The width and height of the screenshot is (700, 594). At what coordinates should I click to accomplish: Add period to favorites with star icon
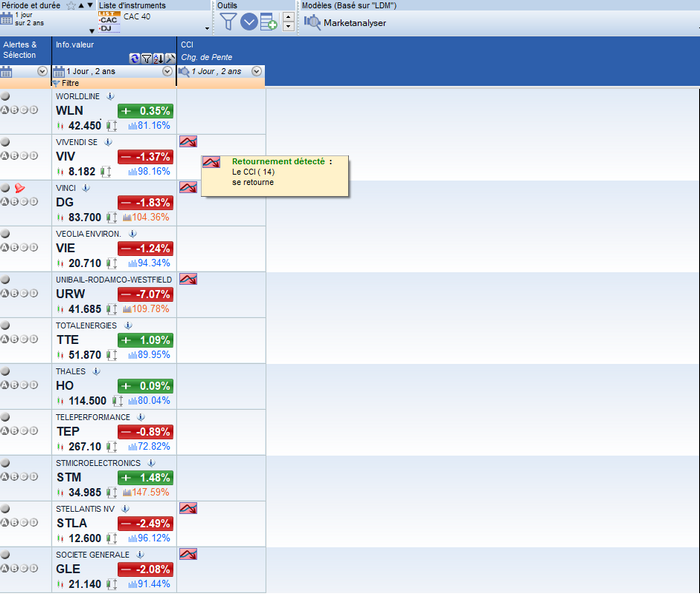tap(71, 5)
